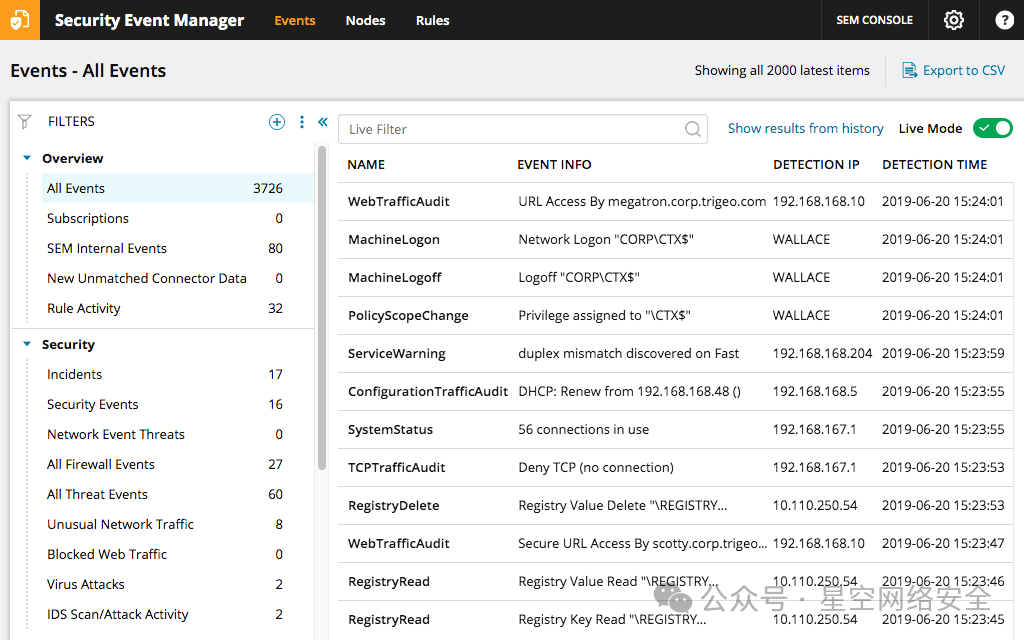This screenshot has width=1024, height=640.
Task: Switch to the Events tab
Action: 295,20
